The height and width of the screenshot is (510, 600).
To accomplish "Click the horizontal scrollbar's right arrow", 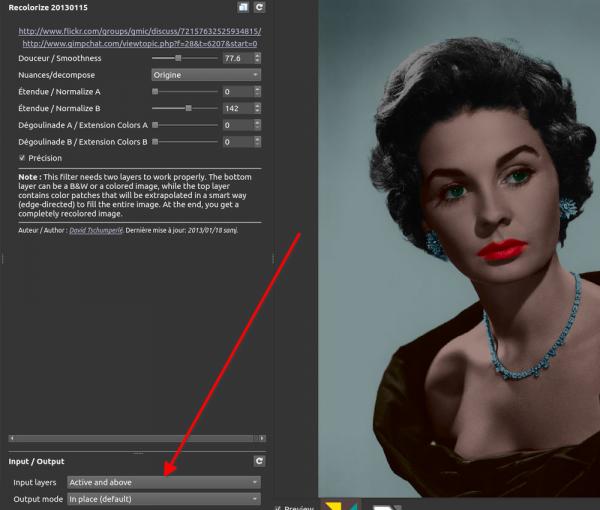I will 262,438.
